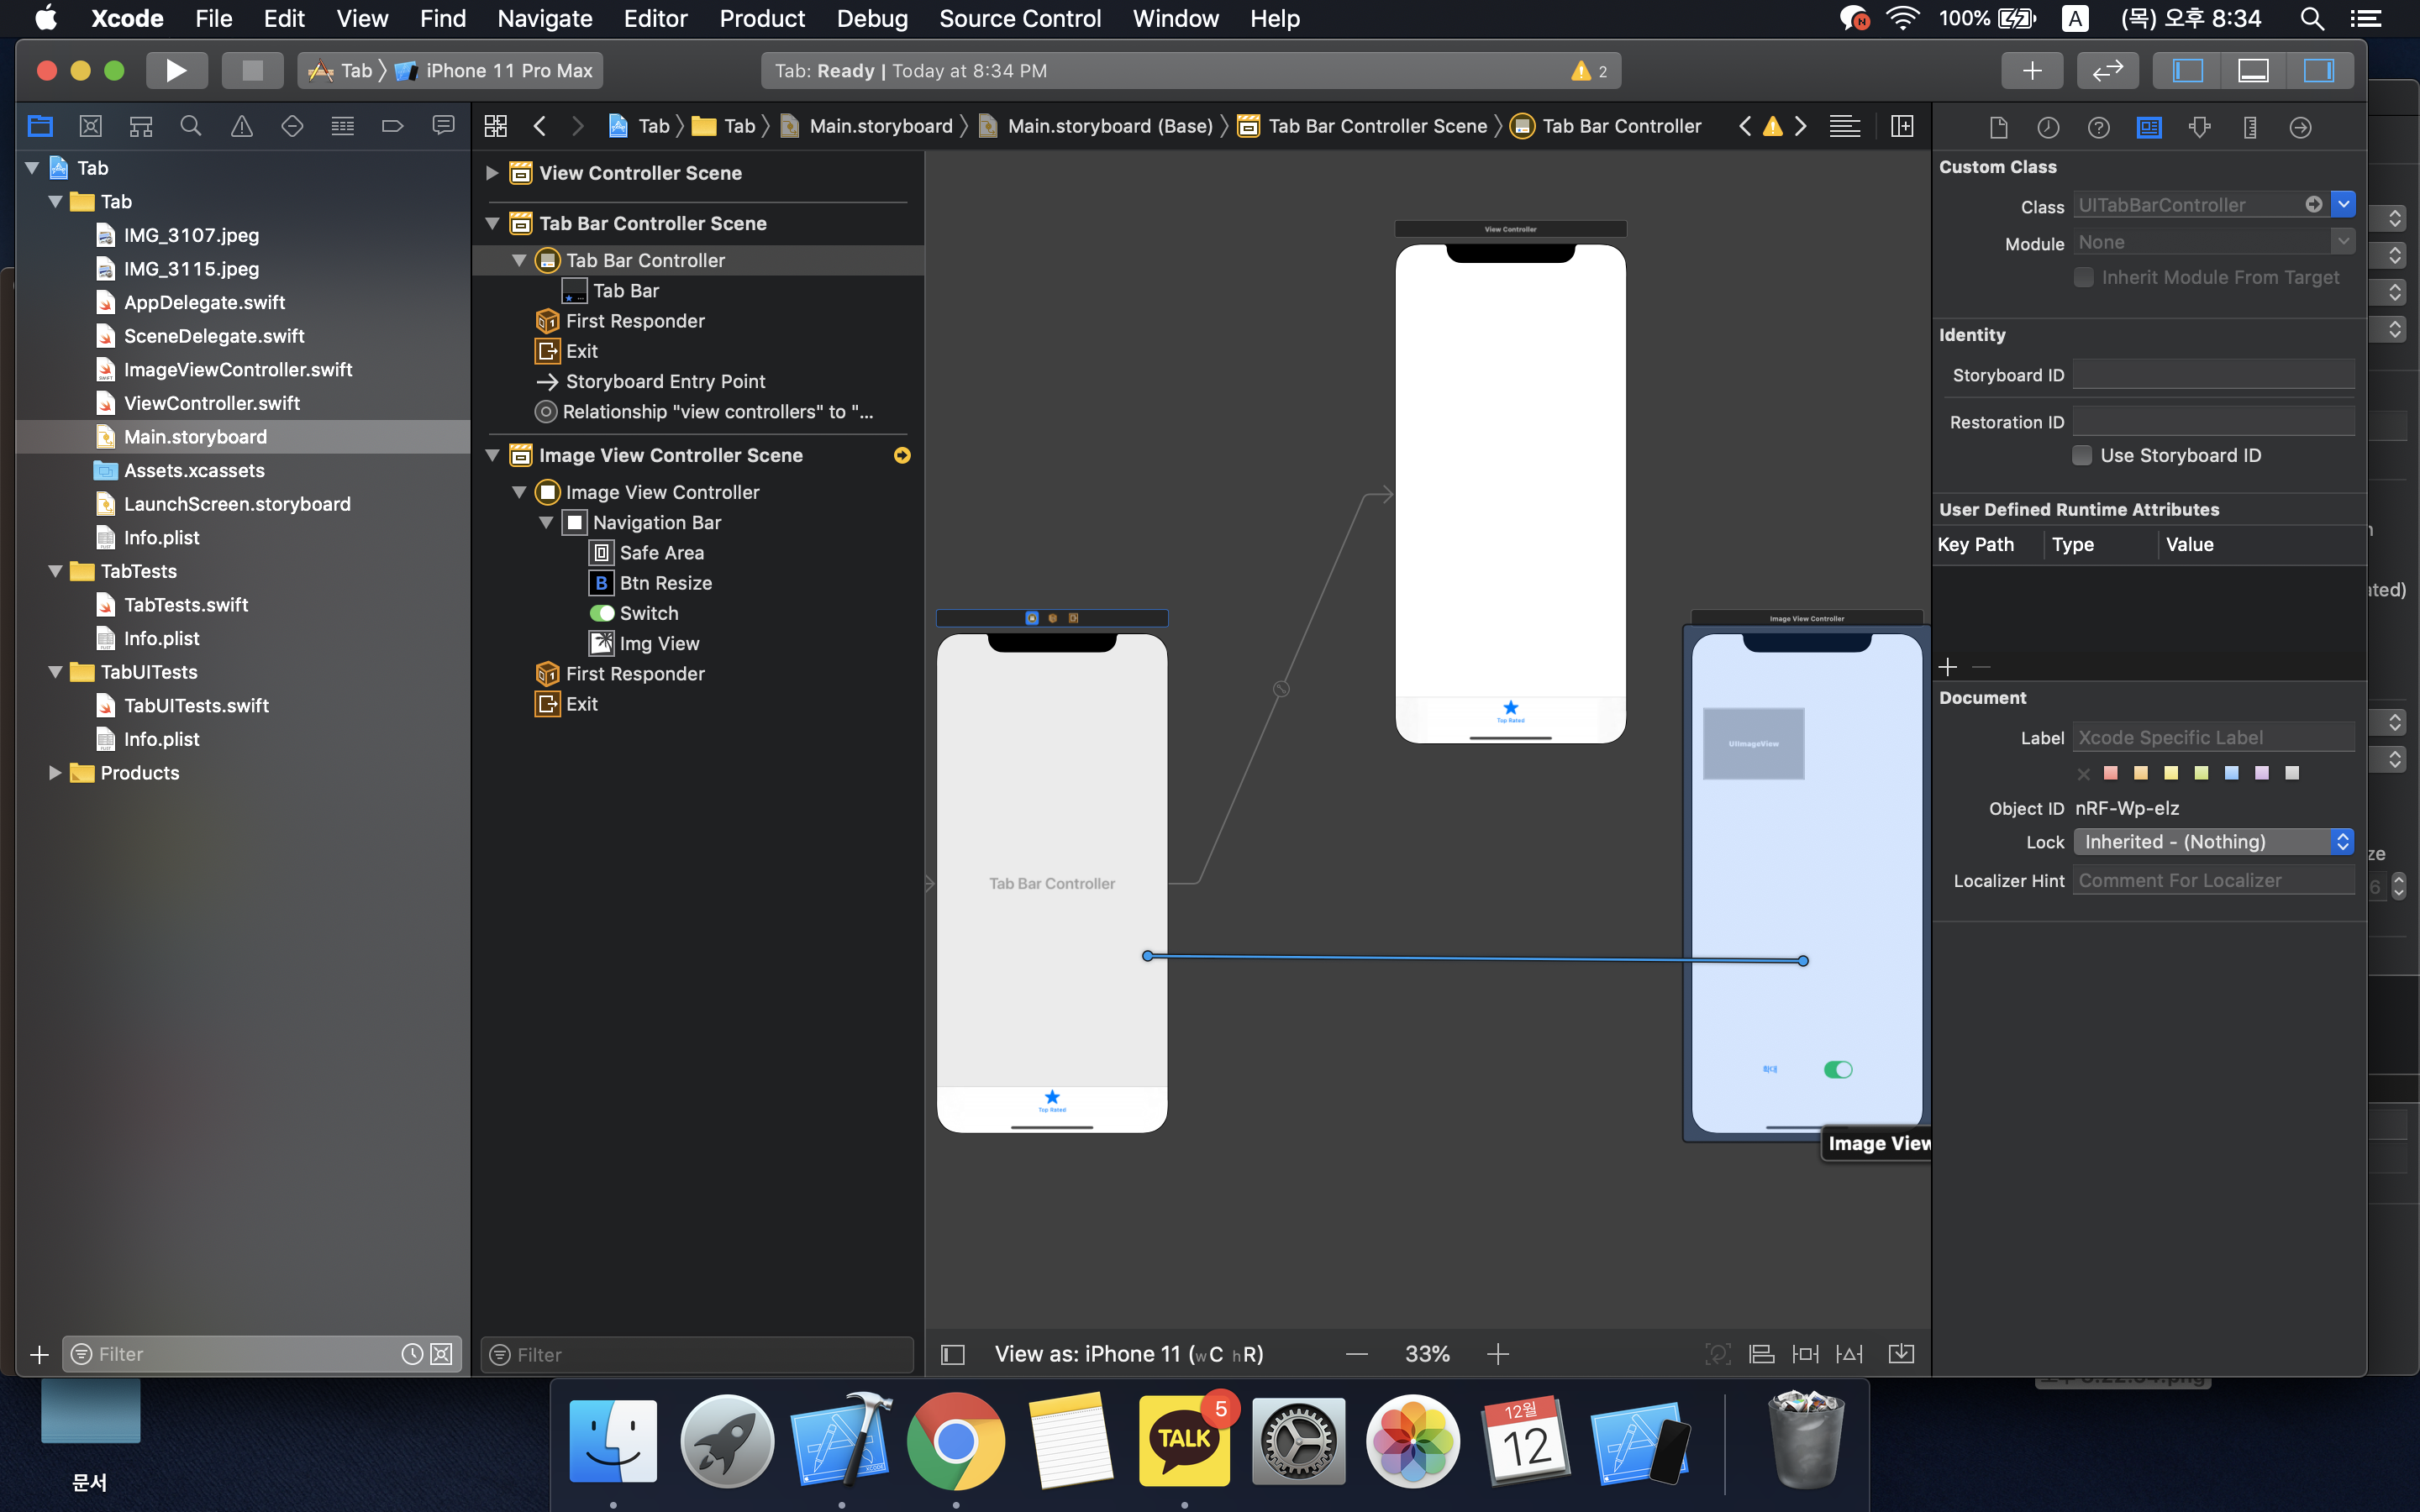Image resolution: width=2420 pixels, height=1512 pixels.
Task: Check Inherit Module From Target
Action: (x=2084, y=278)
